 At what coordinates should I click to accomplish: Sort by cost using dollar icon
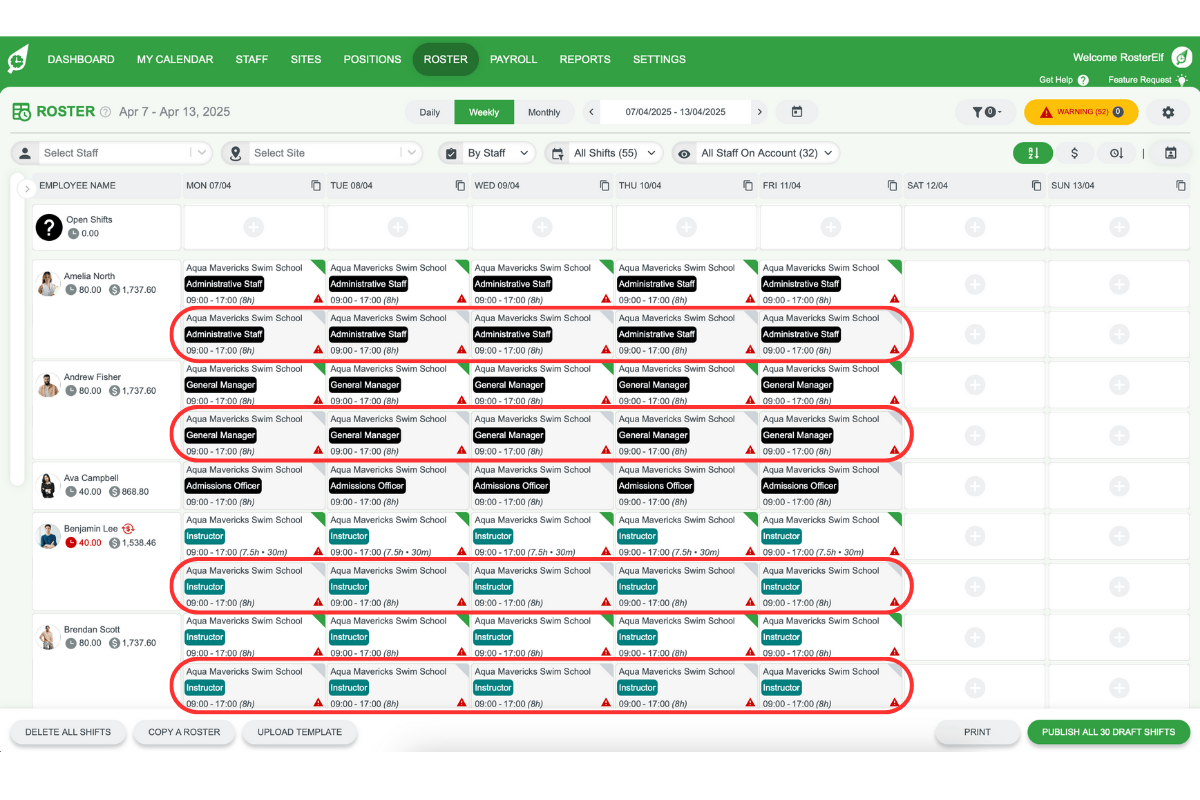tap(1075, 153)
